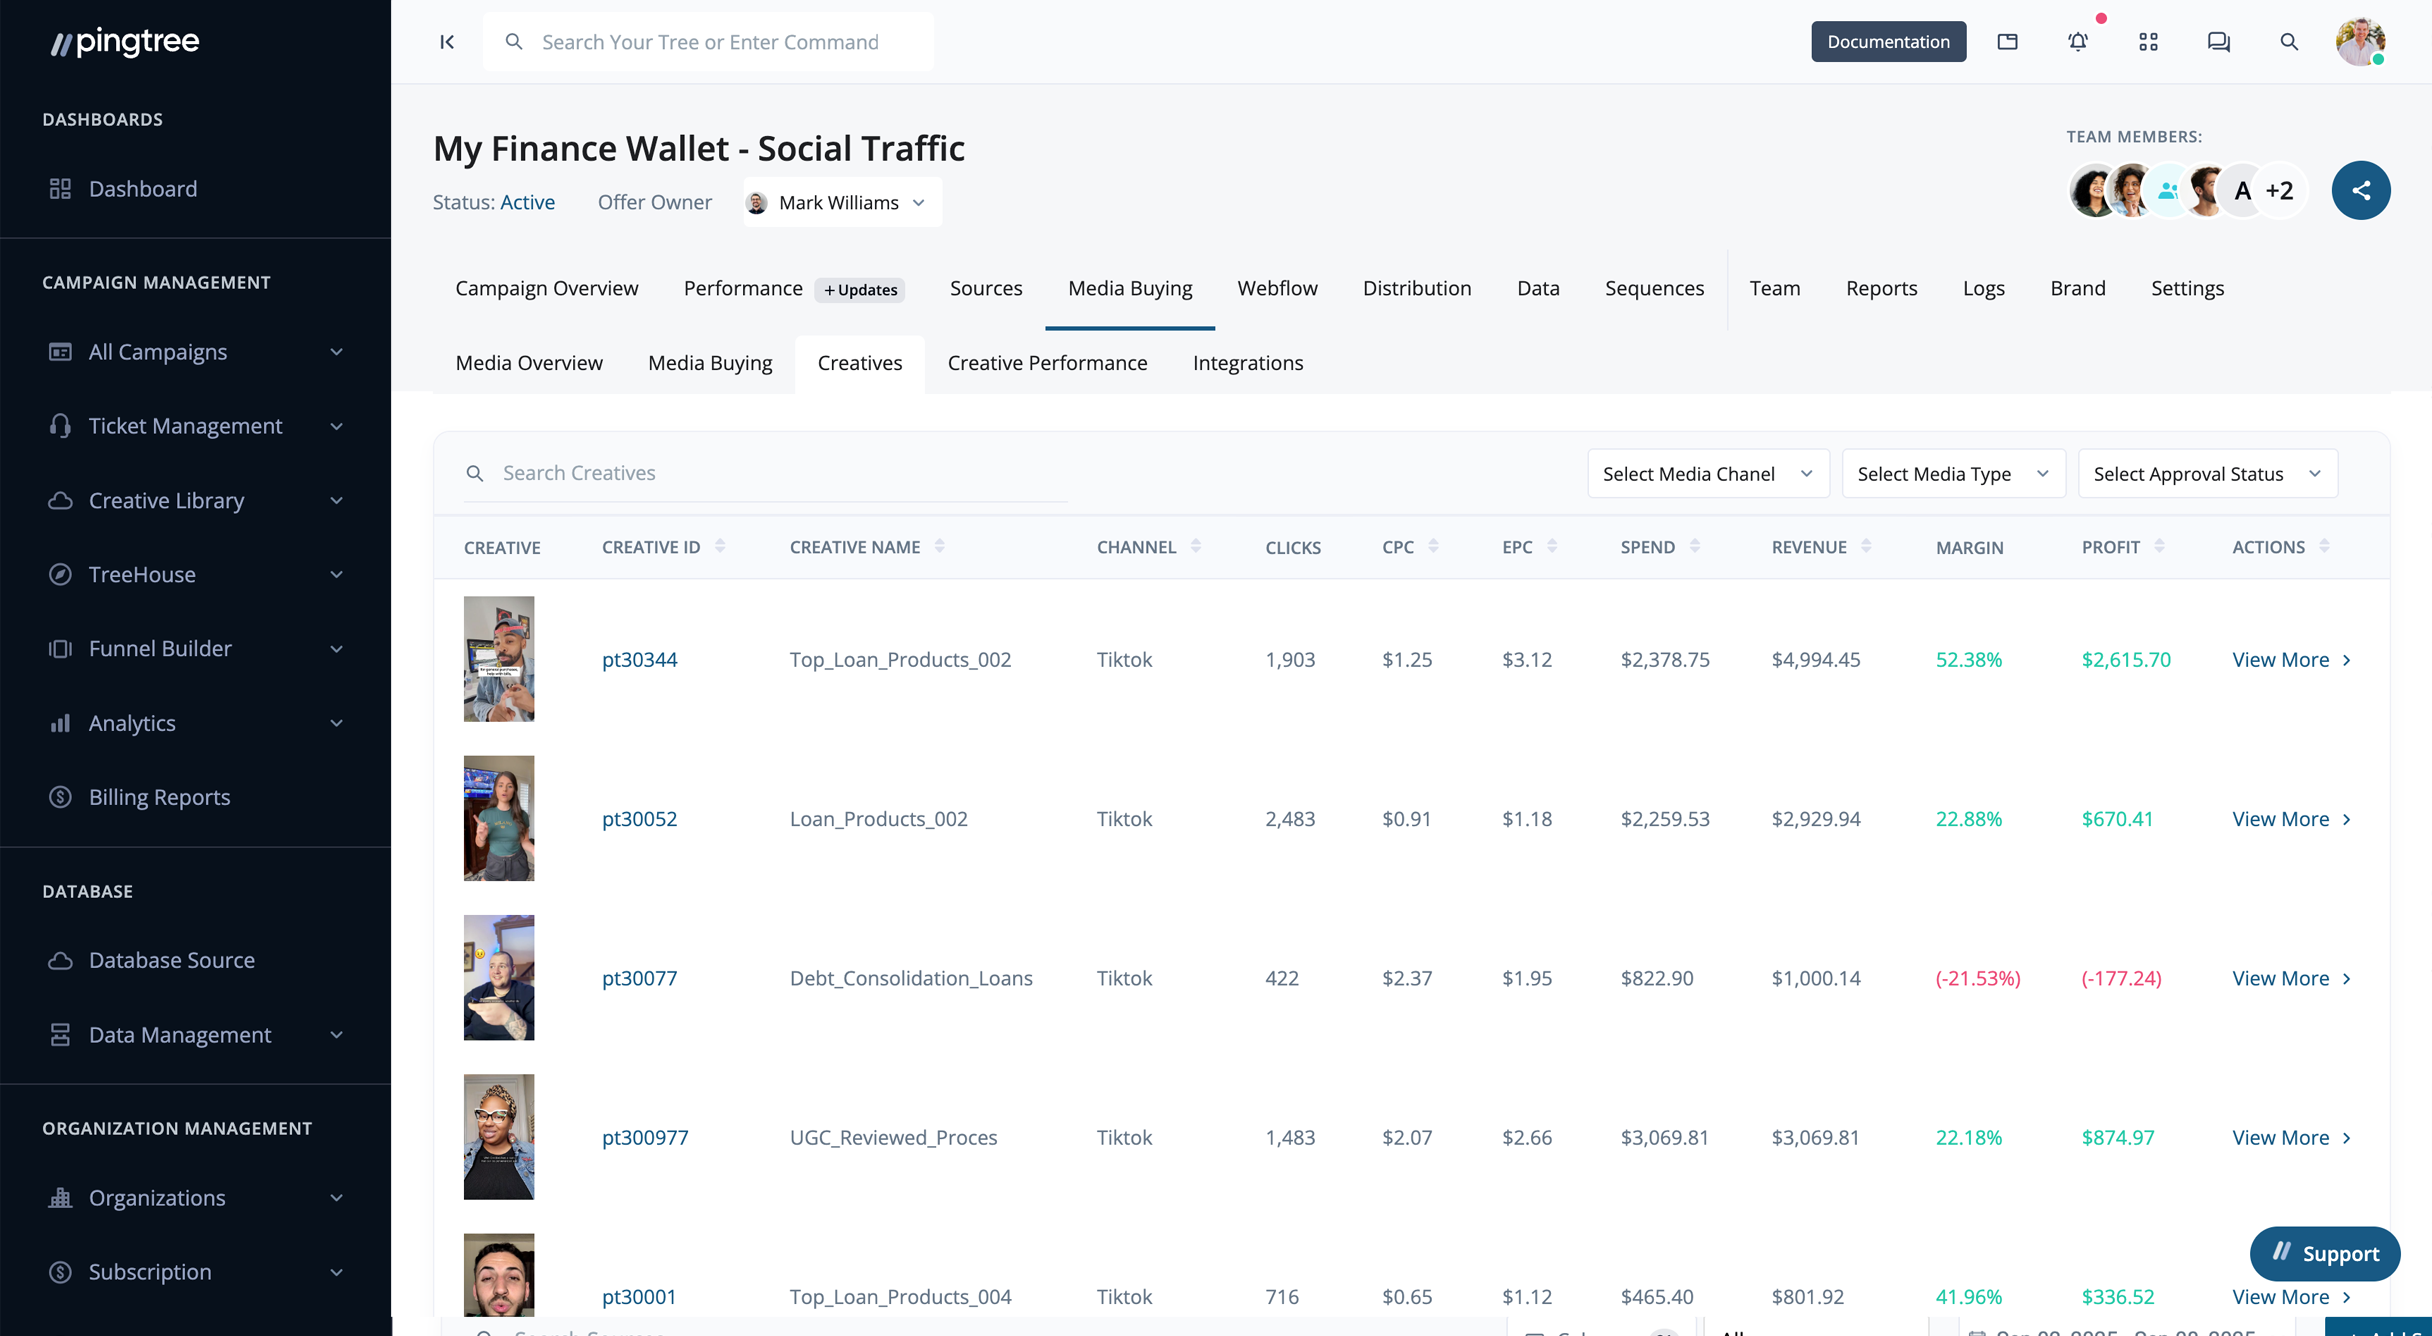Open Billing Reports in sidebar

[159, 797]
